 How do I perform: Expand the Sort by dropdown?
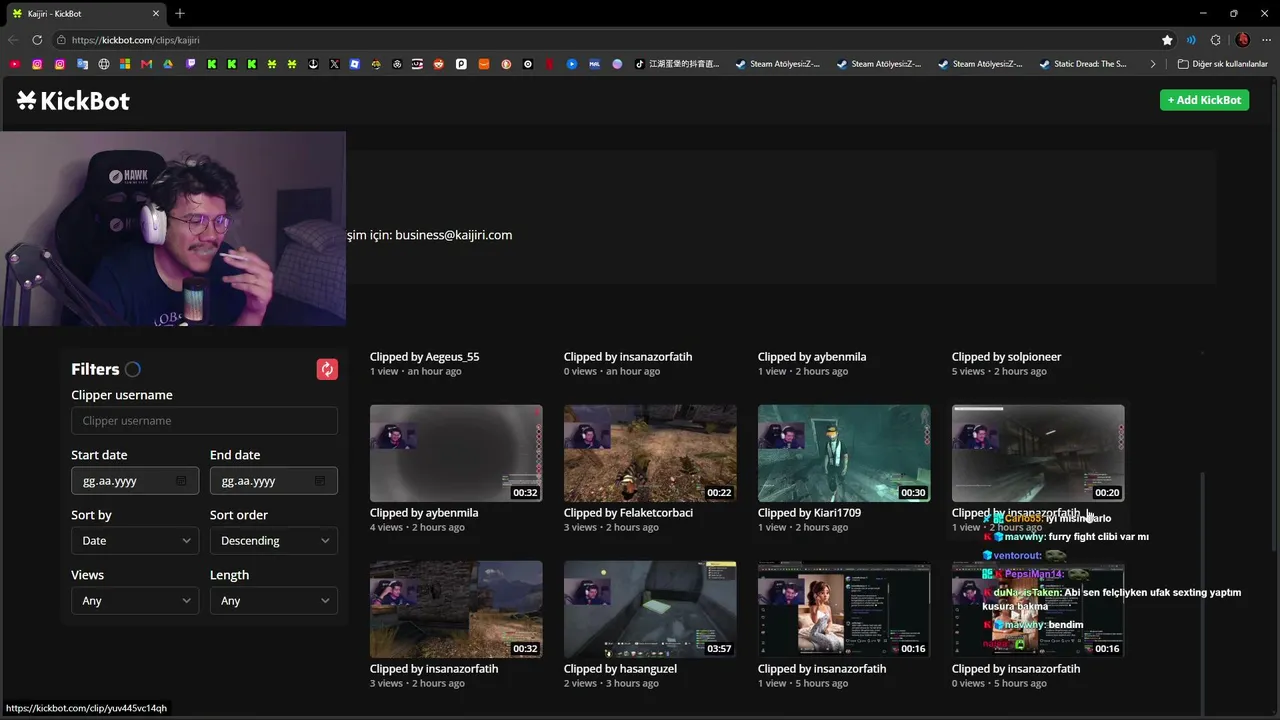[x=135, y=541]
